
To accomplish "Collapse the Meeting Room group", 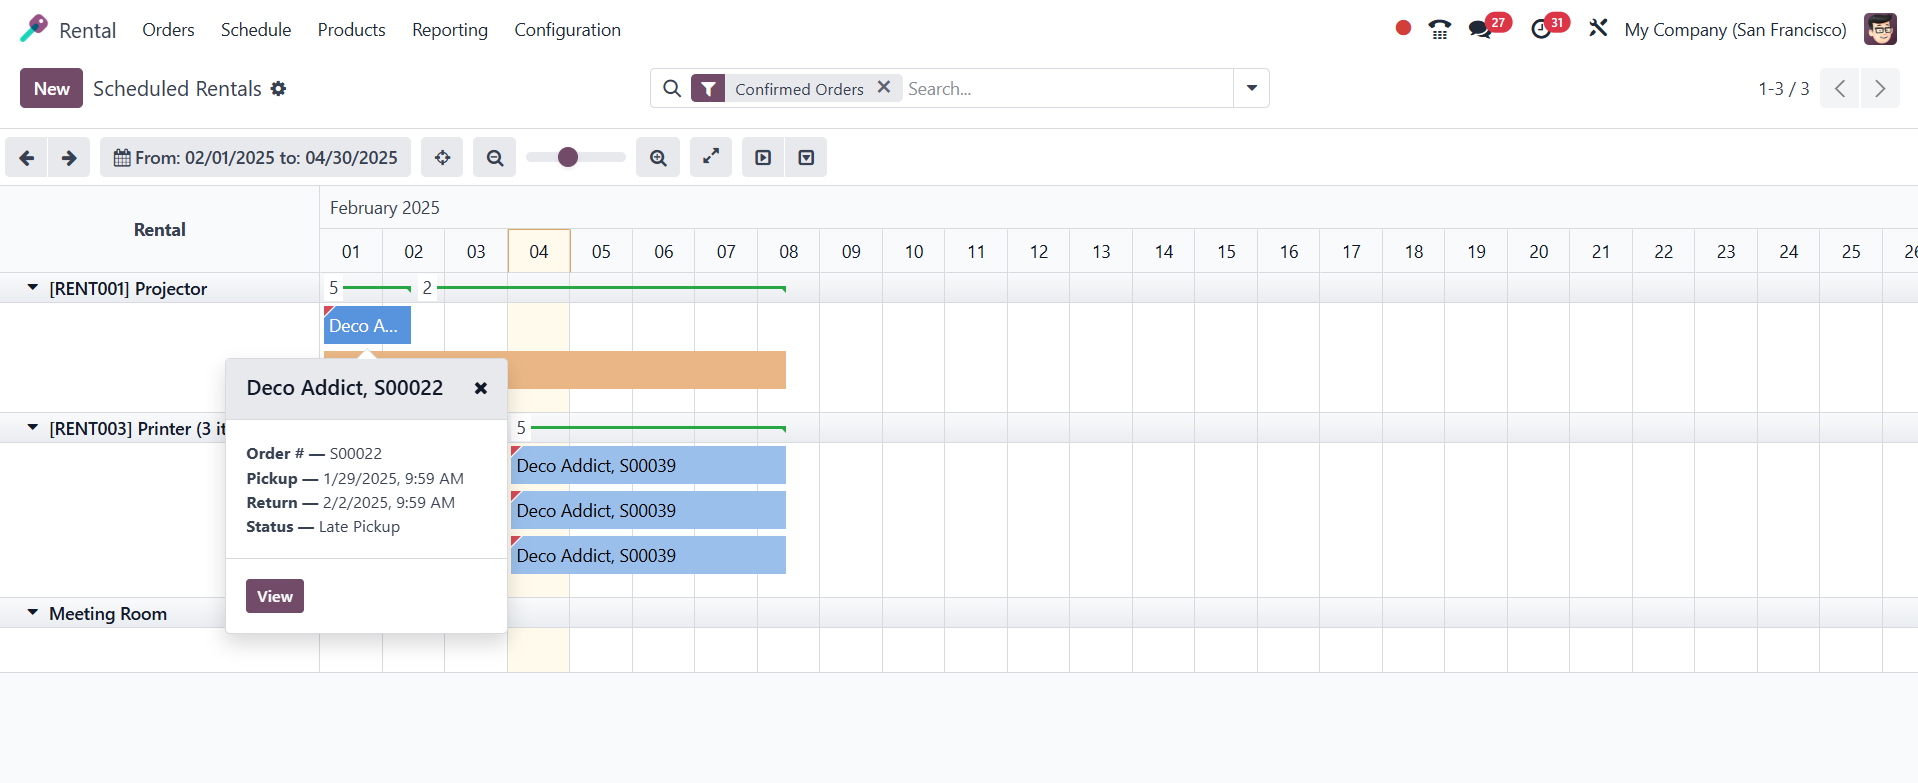I will (x=33, y=613).
